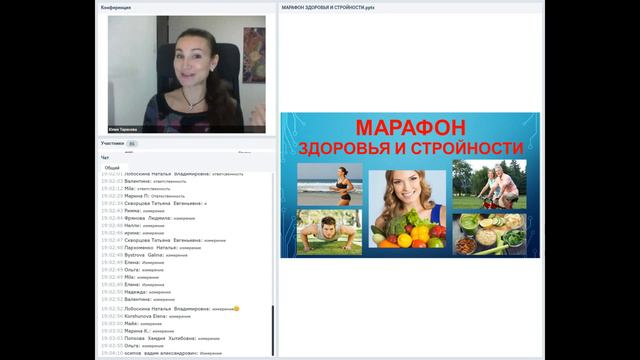
Task: Click the Нелли chat message
Action: click(x=133, y=225)
